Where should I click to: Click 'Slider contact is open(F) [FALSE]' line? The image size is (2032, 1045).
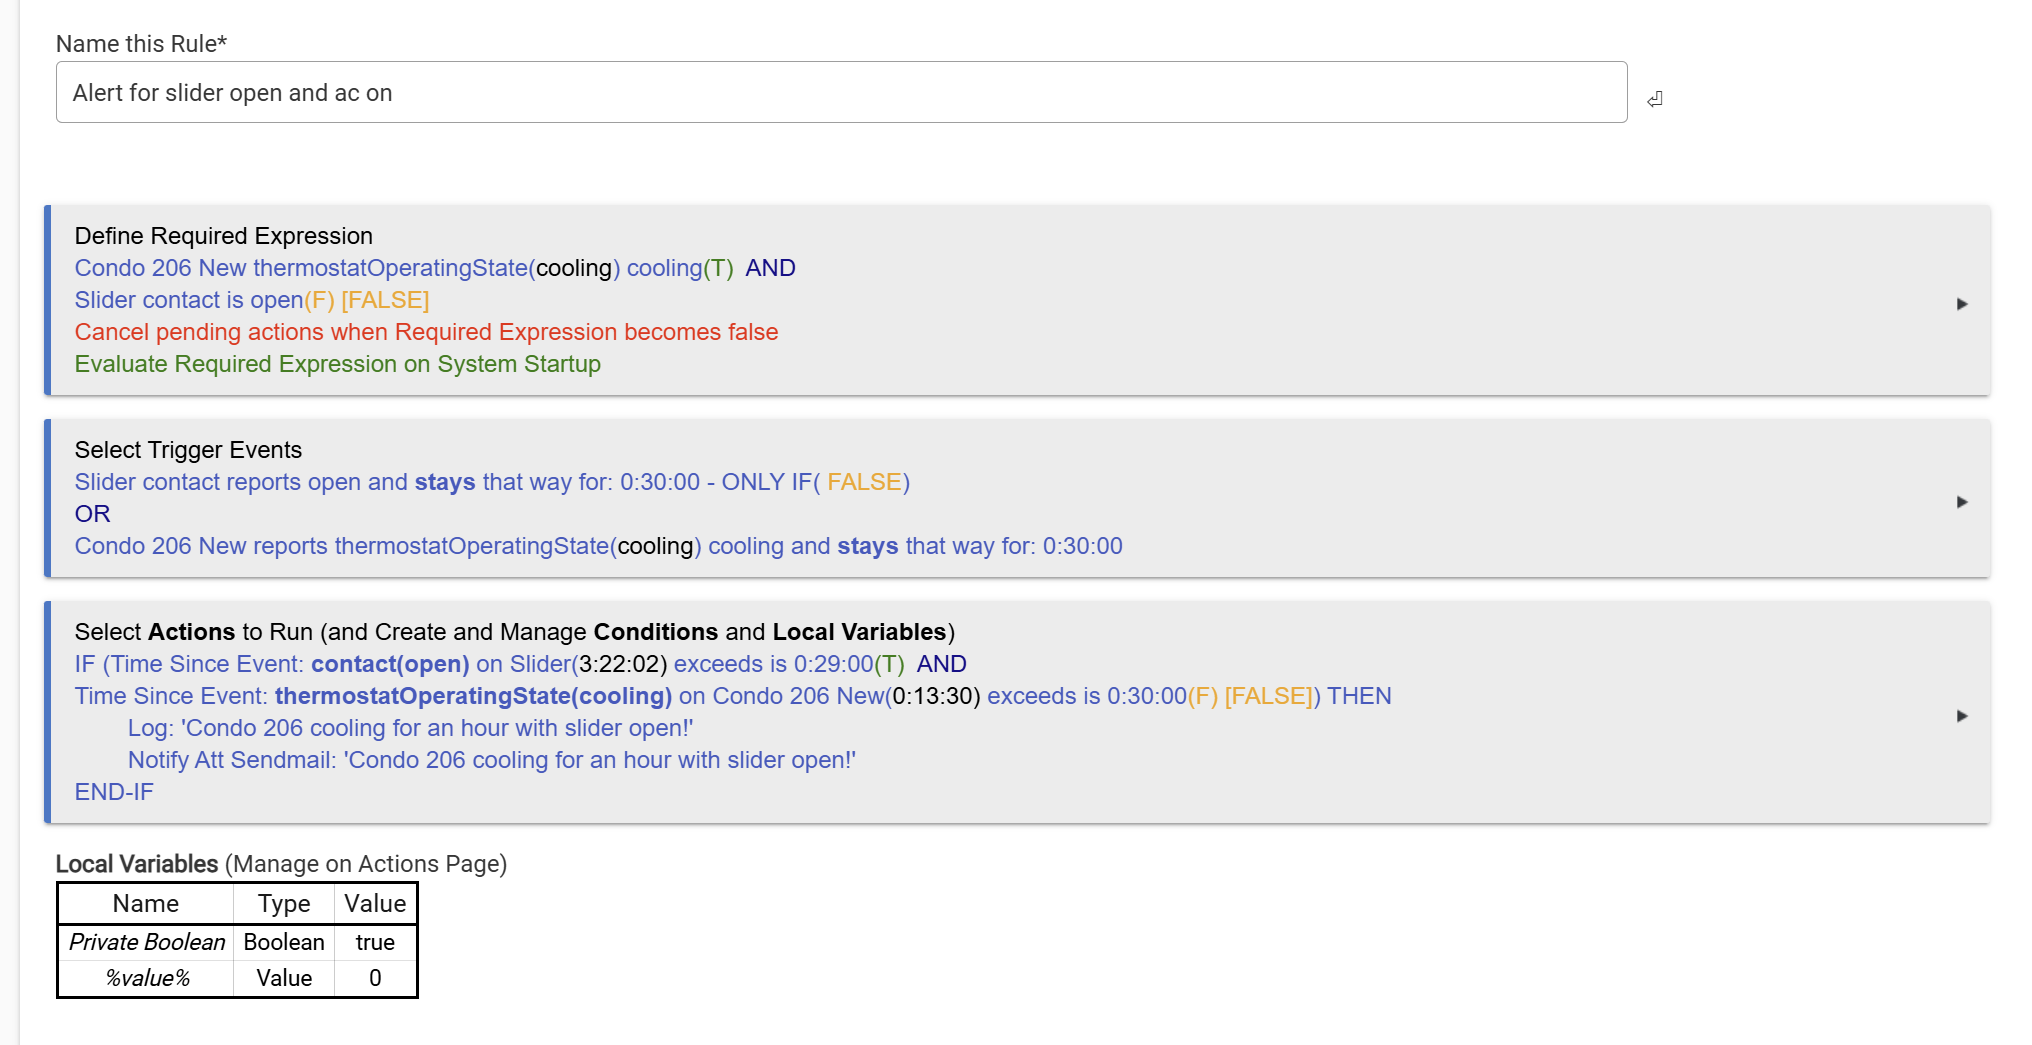[252, 300]
